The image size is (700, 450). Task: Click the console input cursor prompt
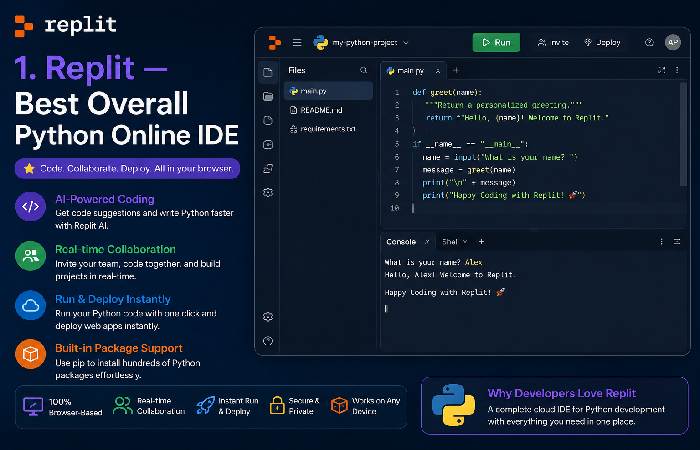[x=387, y=308]
